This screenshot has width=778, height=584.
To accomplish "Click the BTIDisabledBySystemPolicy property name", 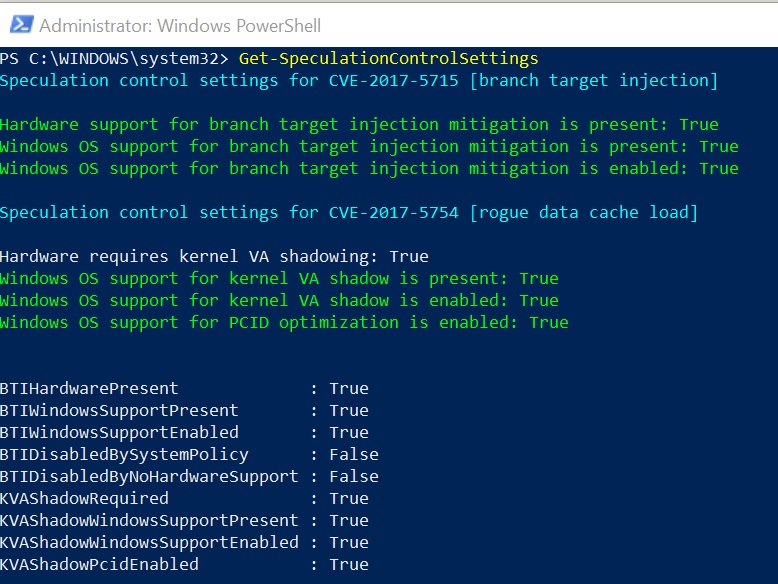I will tap(124, 454).
